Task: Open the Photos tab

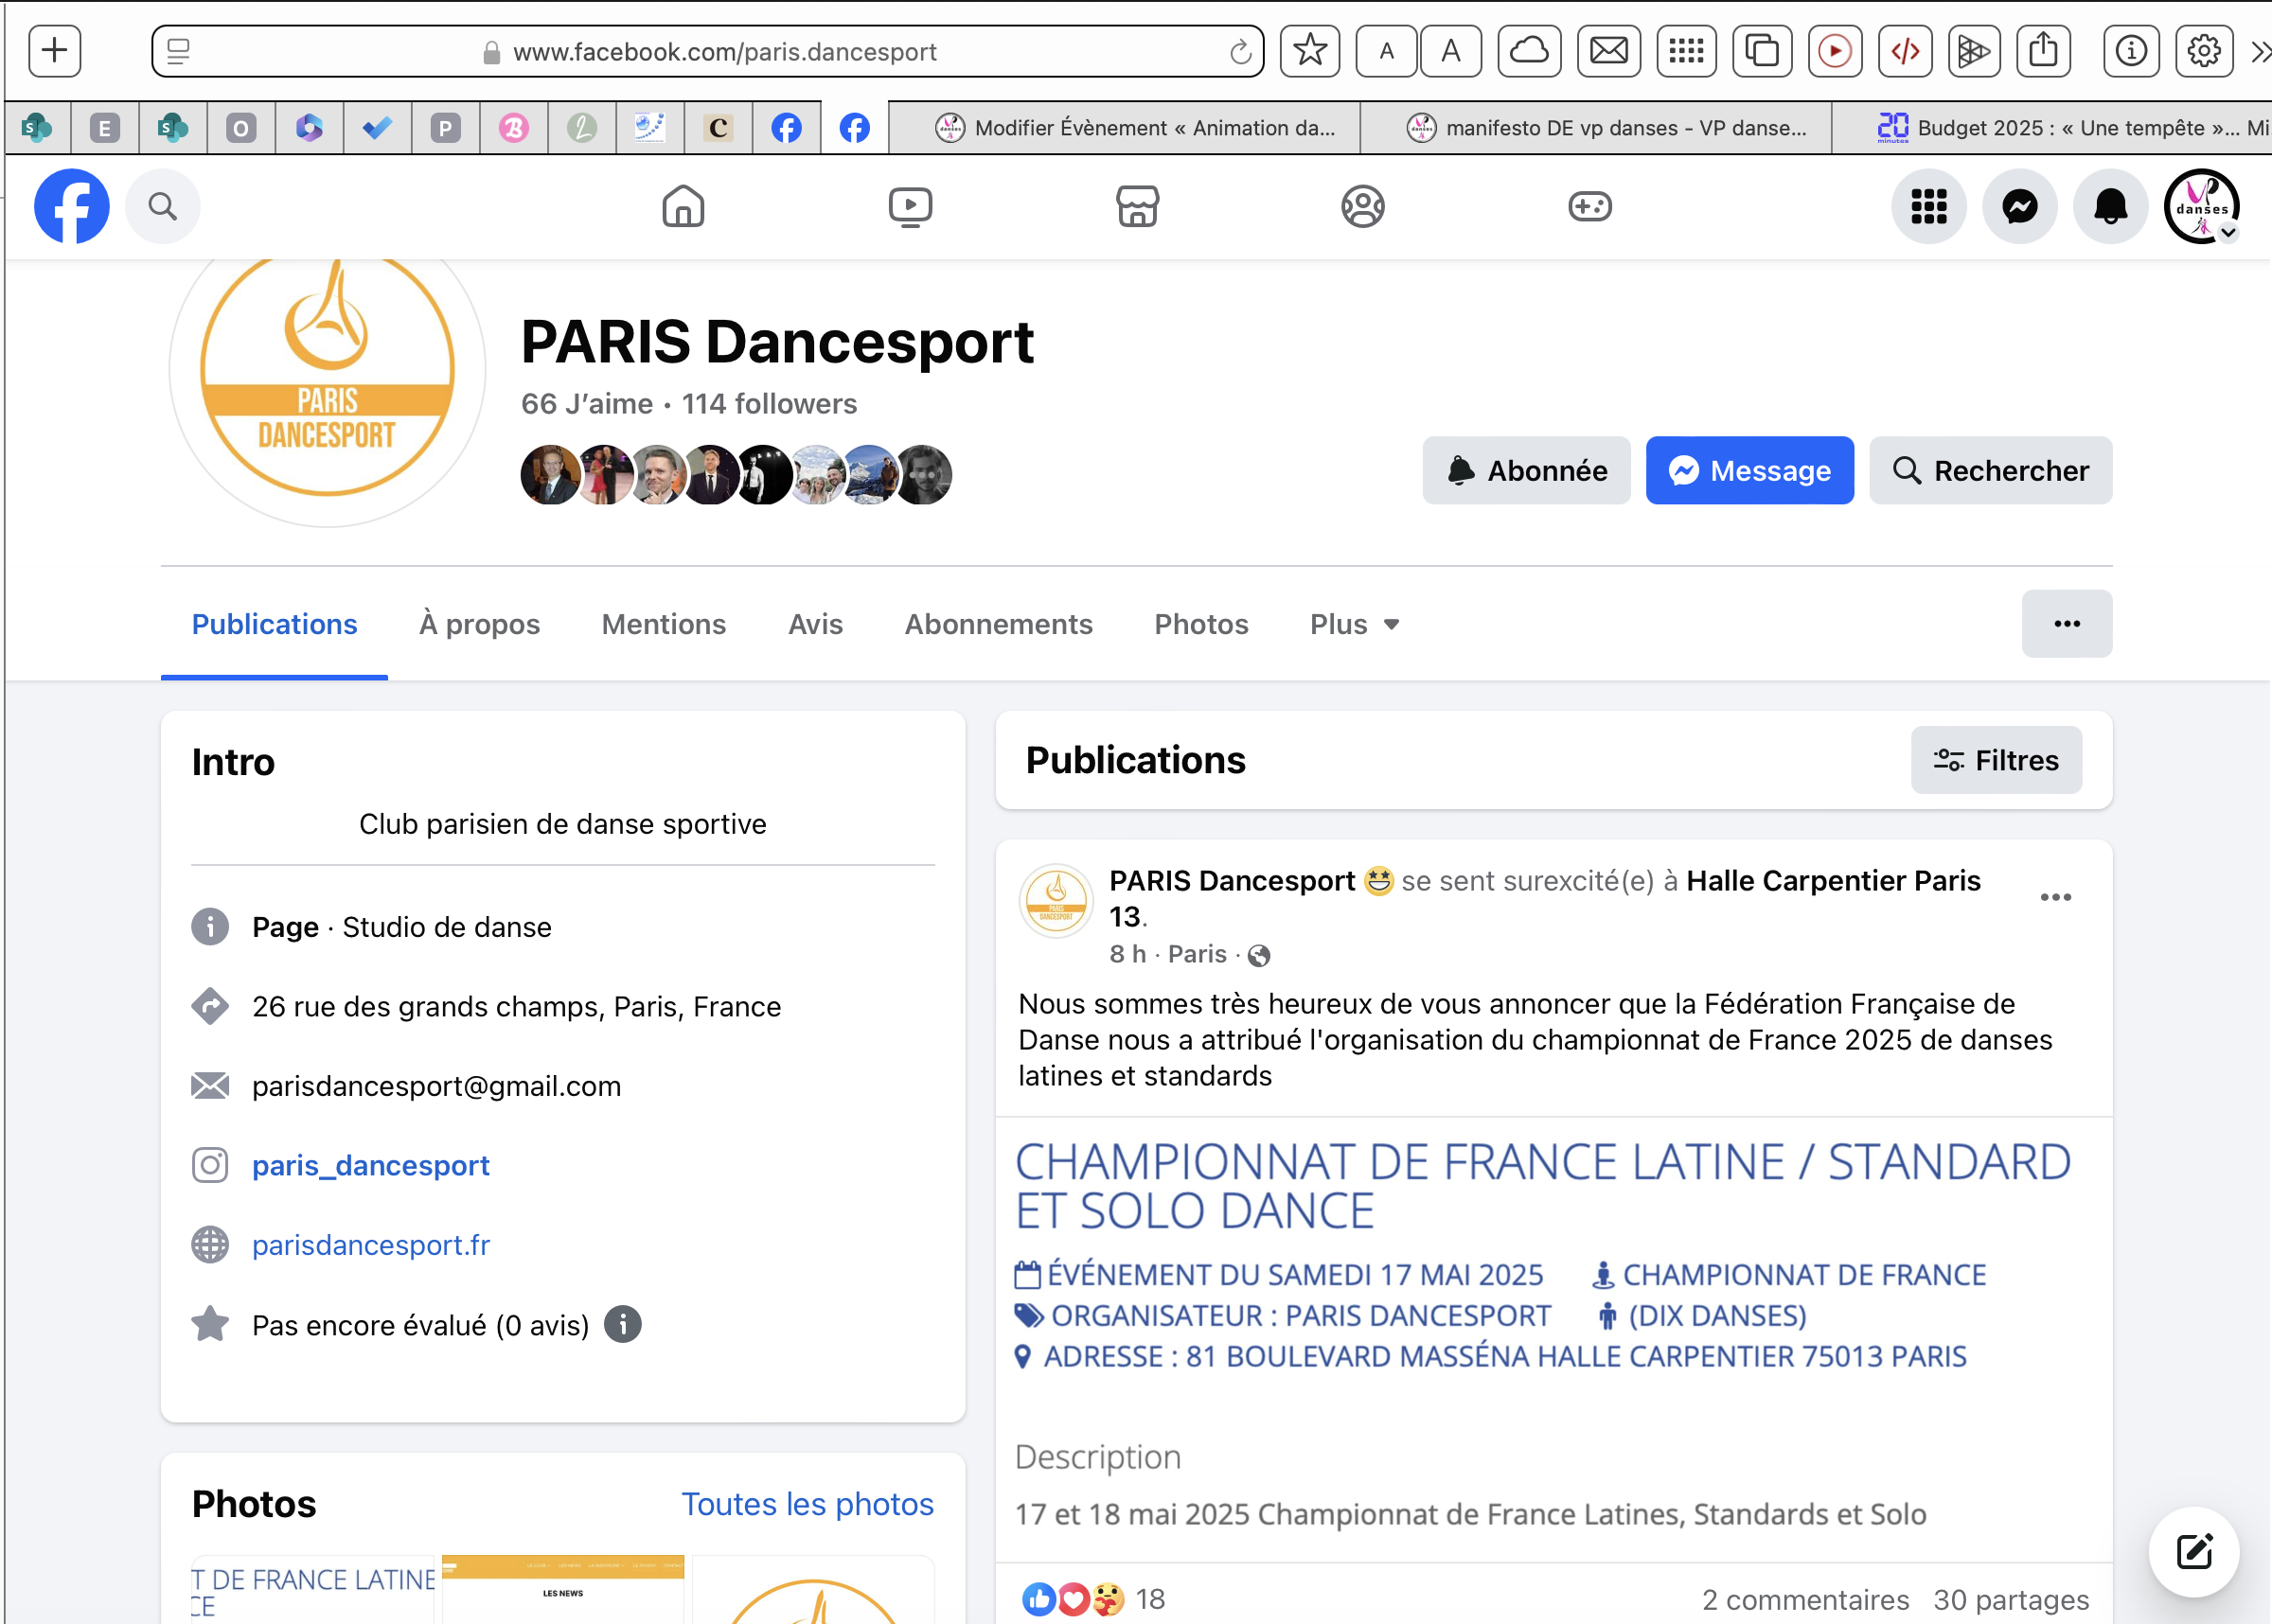Action: tap(1201, 624)
